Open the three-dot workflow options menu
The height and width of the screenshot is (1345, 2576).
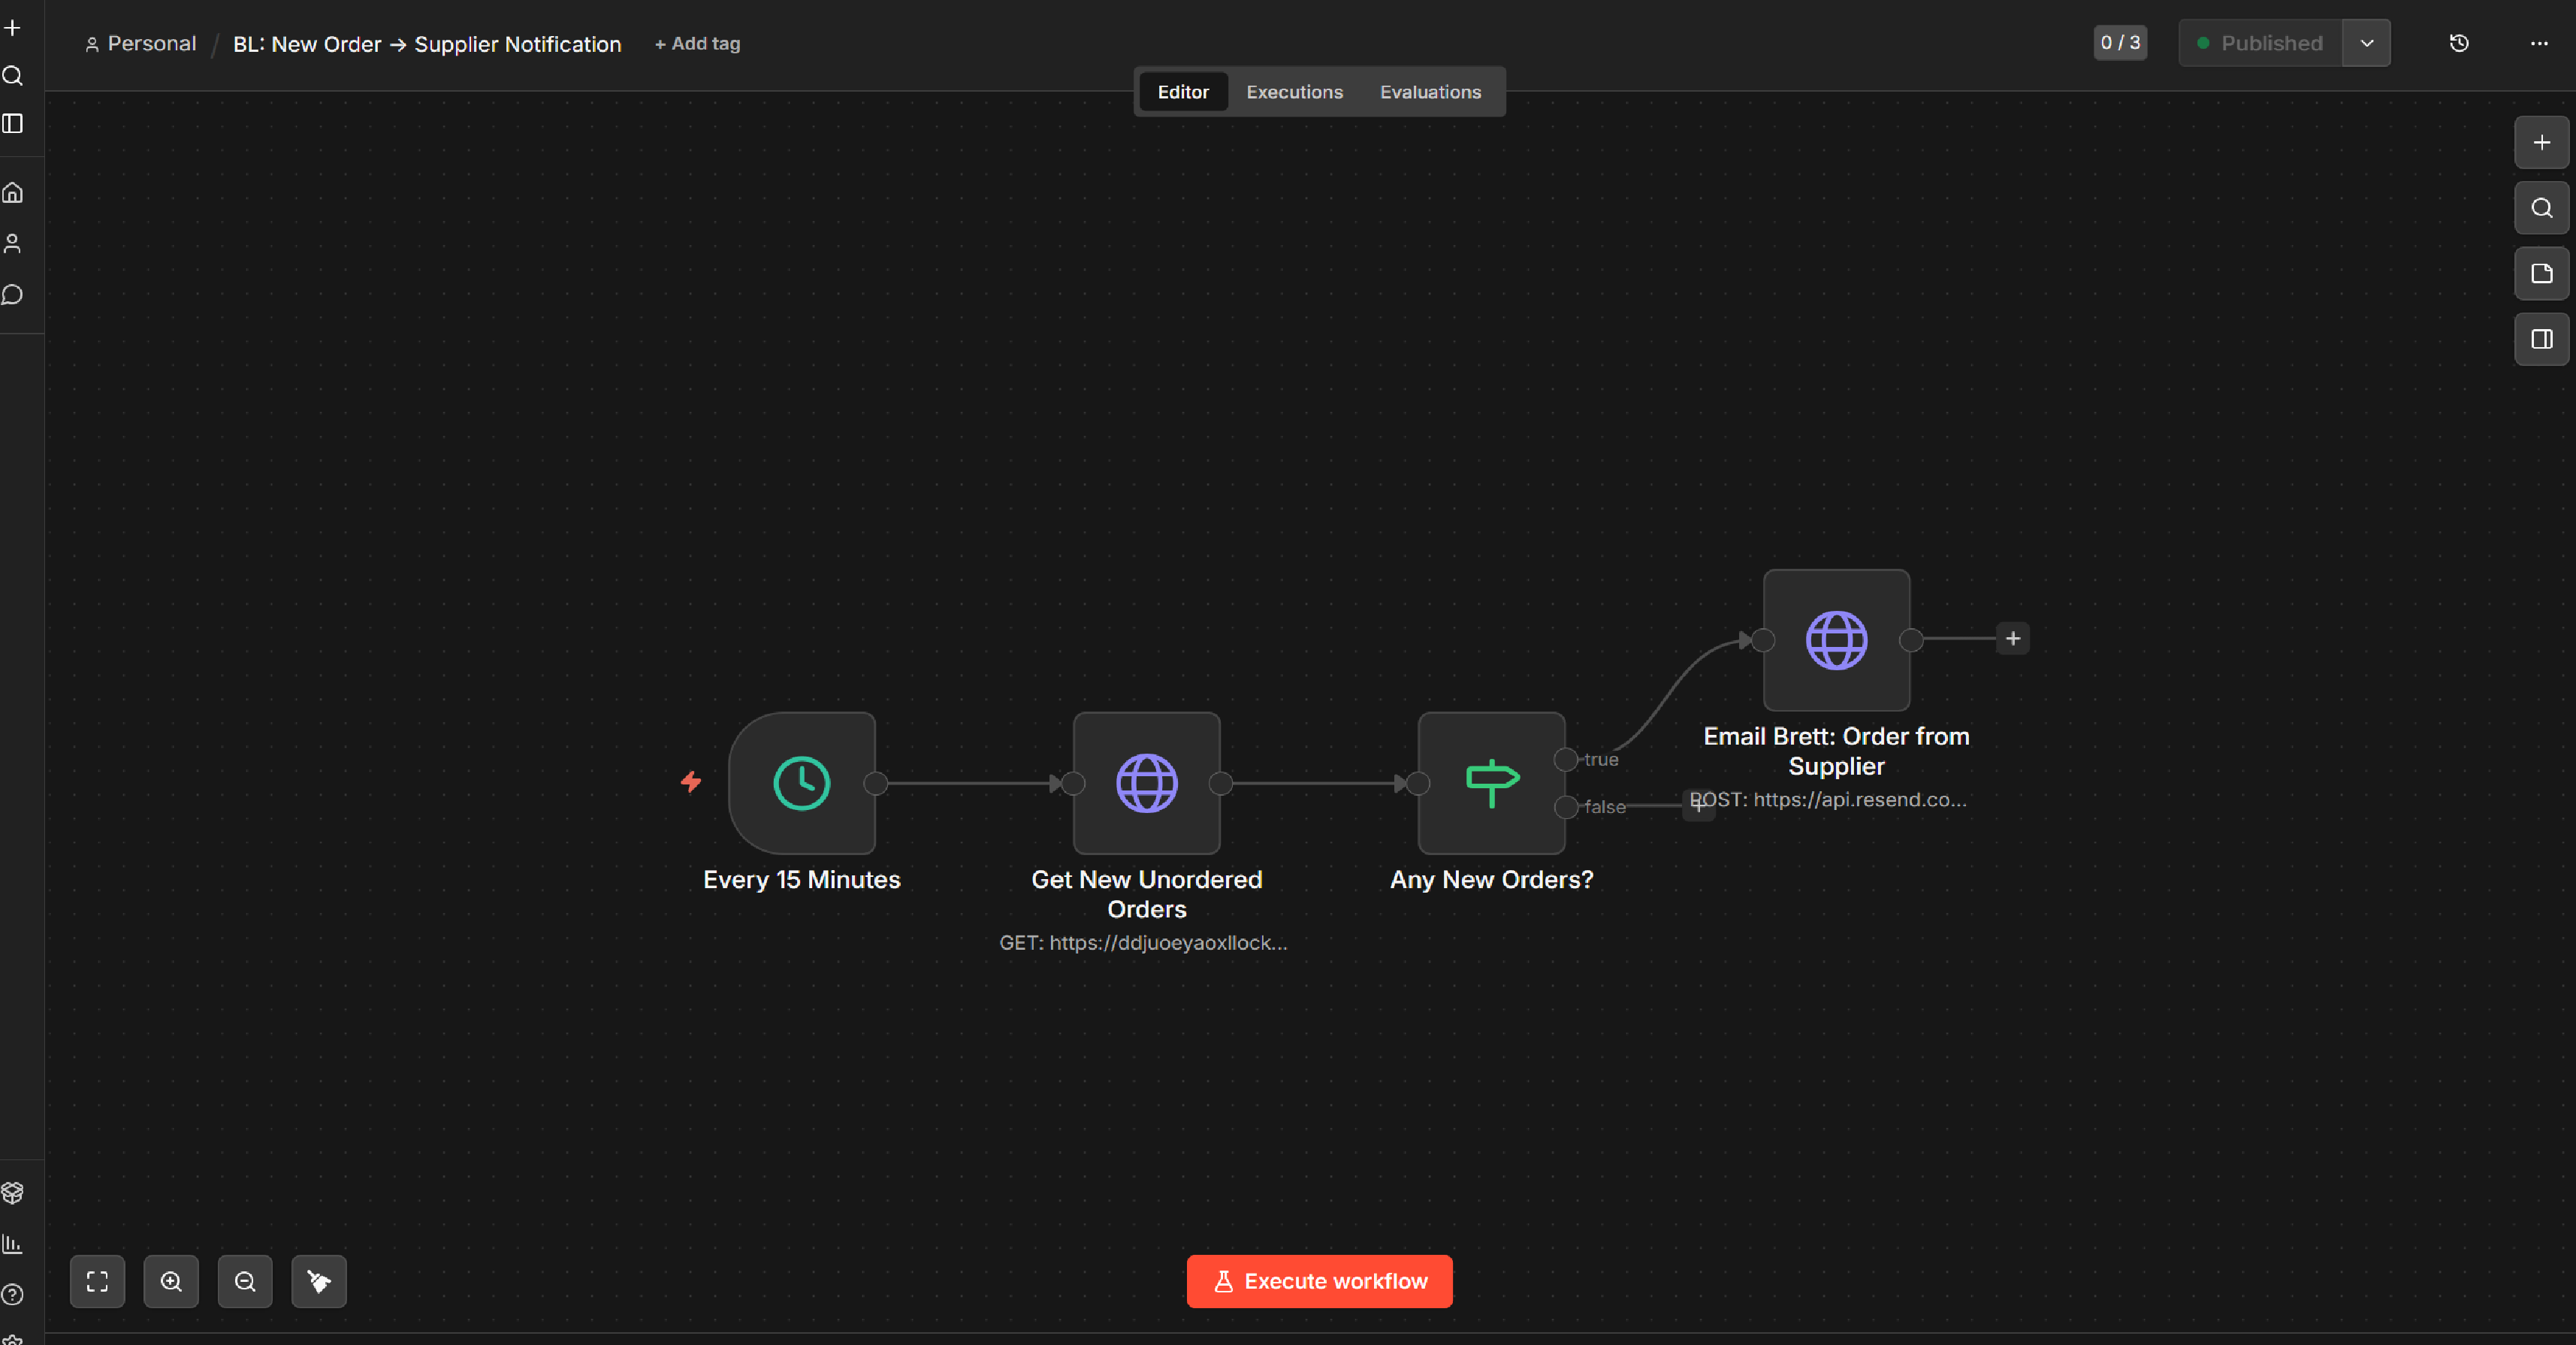pos(2539,43)
